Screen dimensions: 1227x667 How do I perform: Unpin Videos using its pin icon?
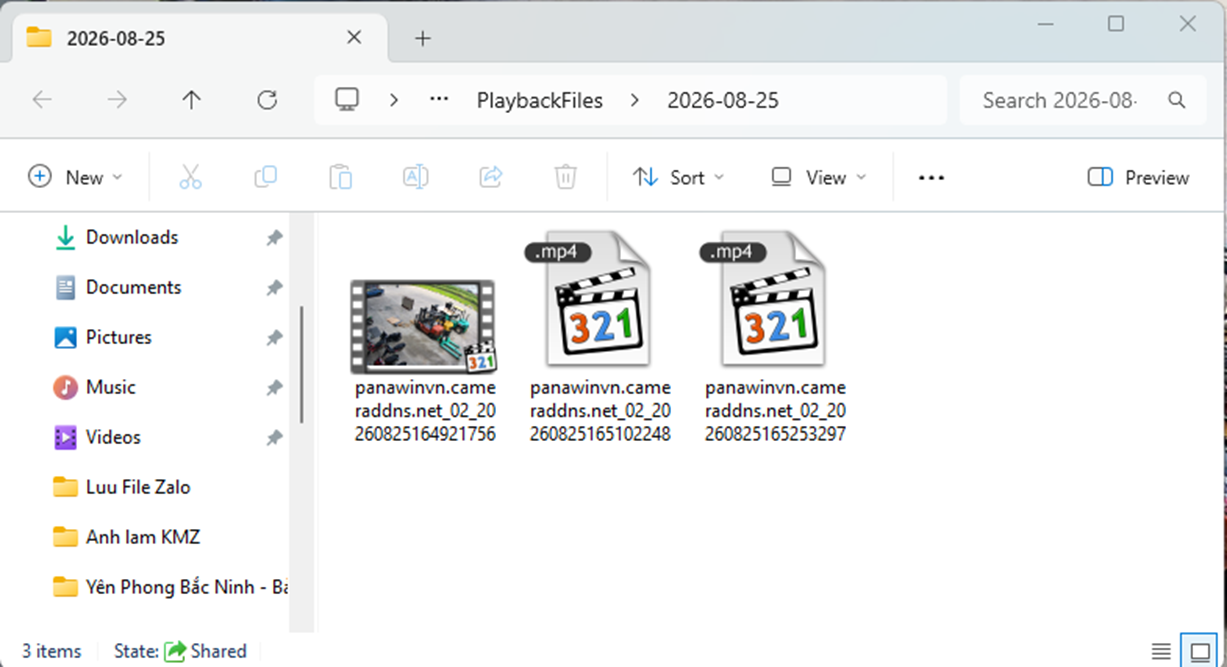[x=274, y=438]
